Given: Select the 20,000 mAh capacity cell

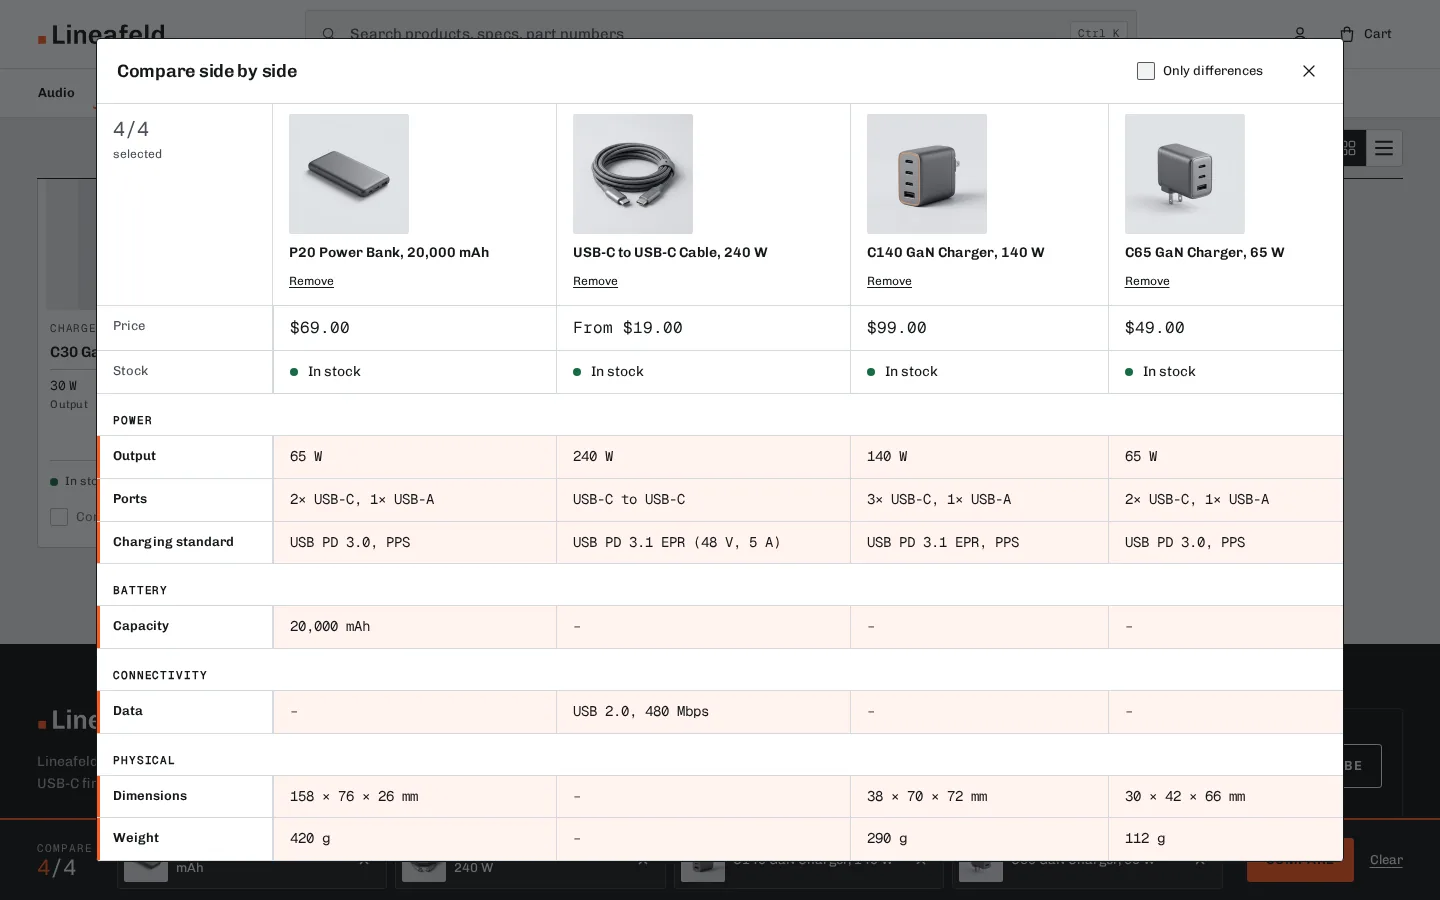Looking at the screenshot, I should point(415,627).
